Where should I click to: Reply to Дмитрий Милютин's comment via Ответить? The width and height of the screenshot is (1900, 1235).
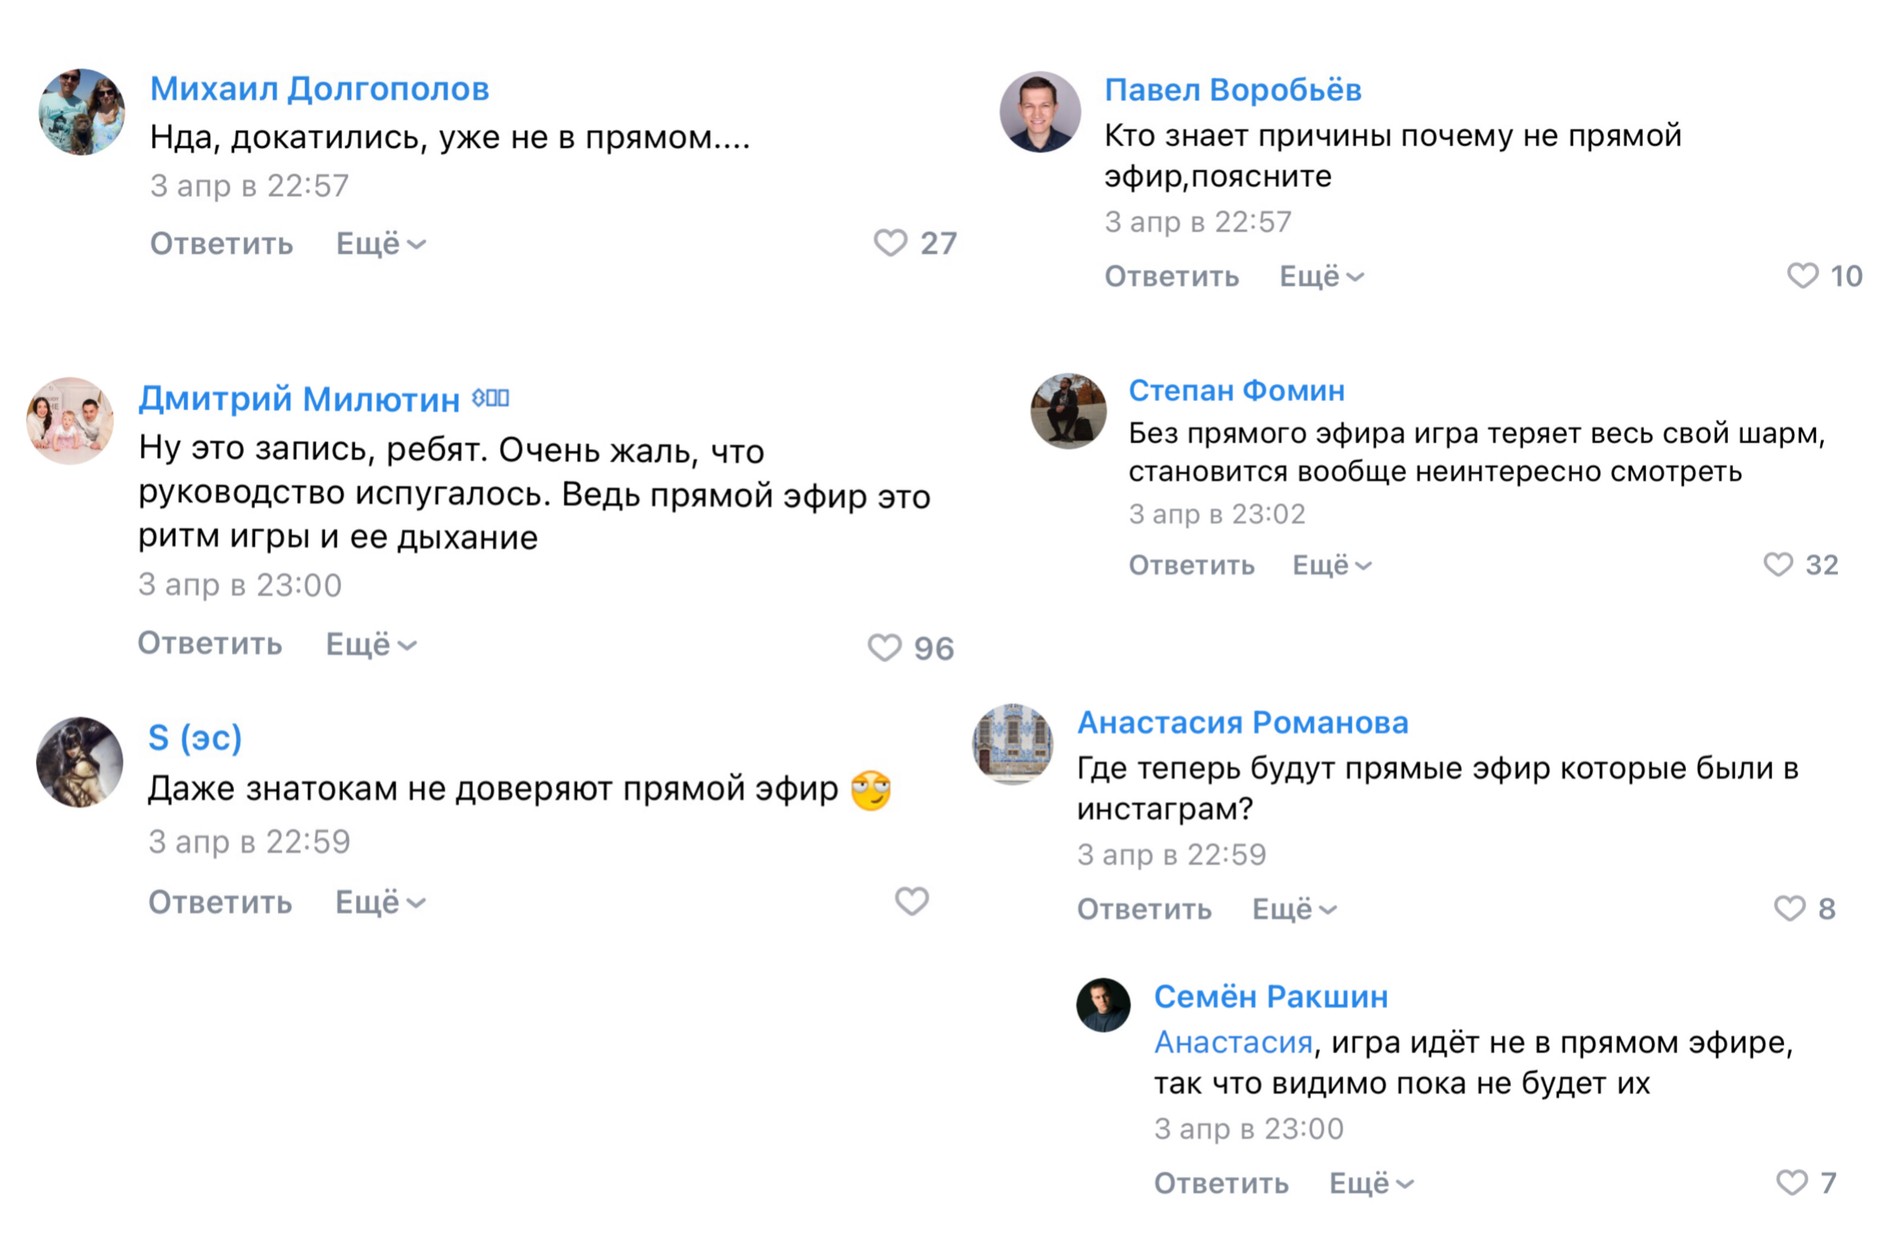[210, 643]
